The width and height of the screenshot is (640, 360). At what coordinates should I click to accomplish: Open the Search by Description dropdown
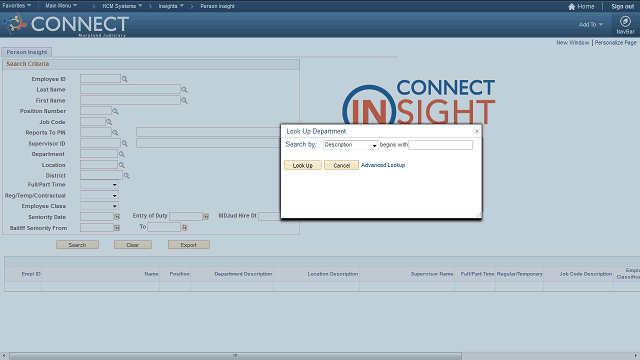[x=351, y=145]
